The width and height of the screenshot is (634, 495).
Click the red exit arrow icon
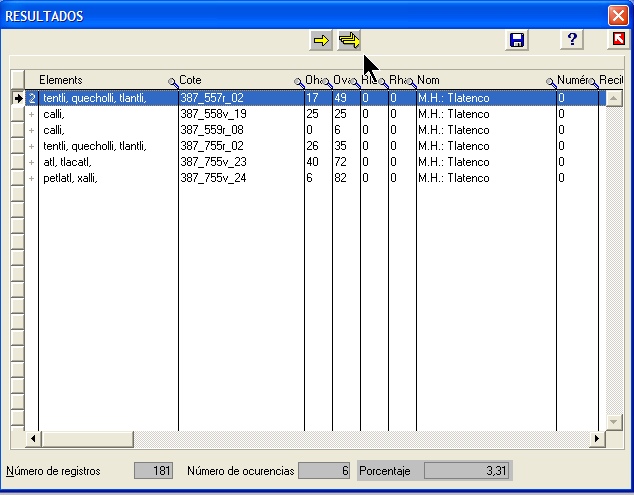[x=619, y=40]
